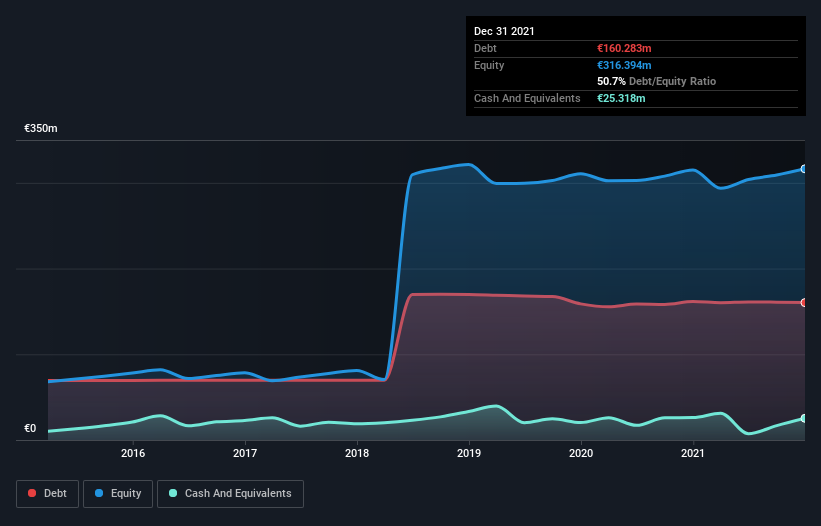Image resolution: width=821 pixels, height=526 pixels.
Task: Click the €160.283m debt value
Action: (x=624, y=48)
